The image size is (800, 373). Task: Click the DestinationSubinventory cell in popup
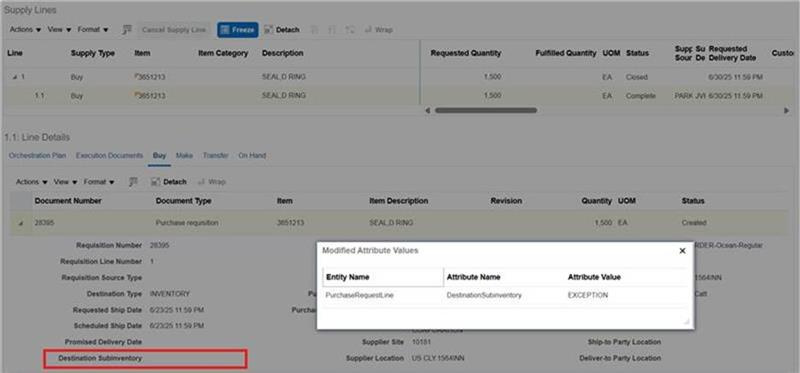tap(484, 295)
